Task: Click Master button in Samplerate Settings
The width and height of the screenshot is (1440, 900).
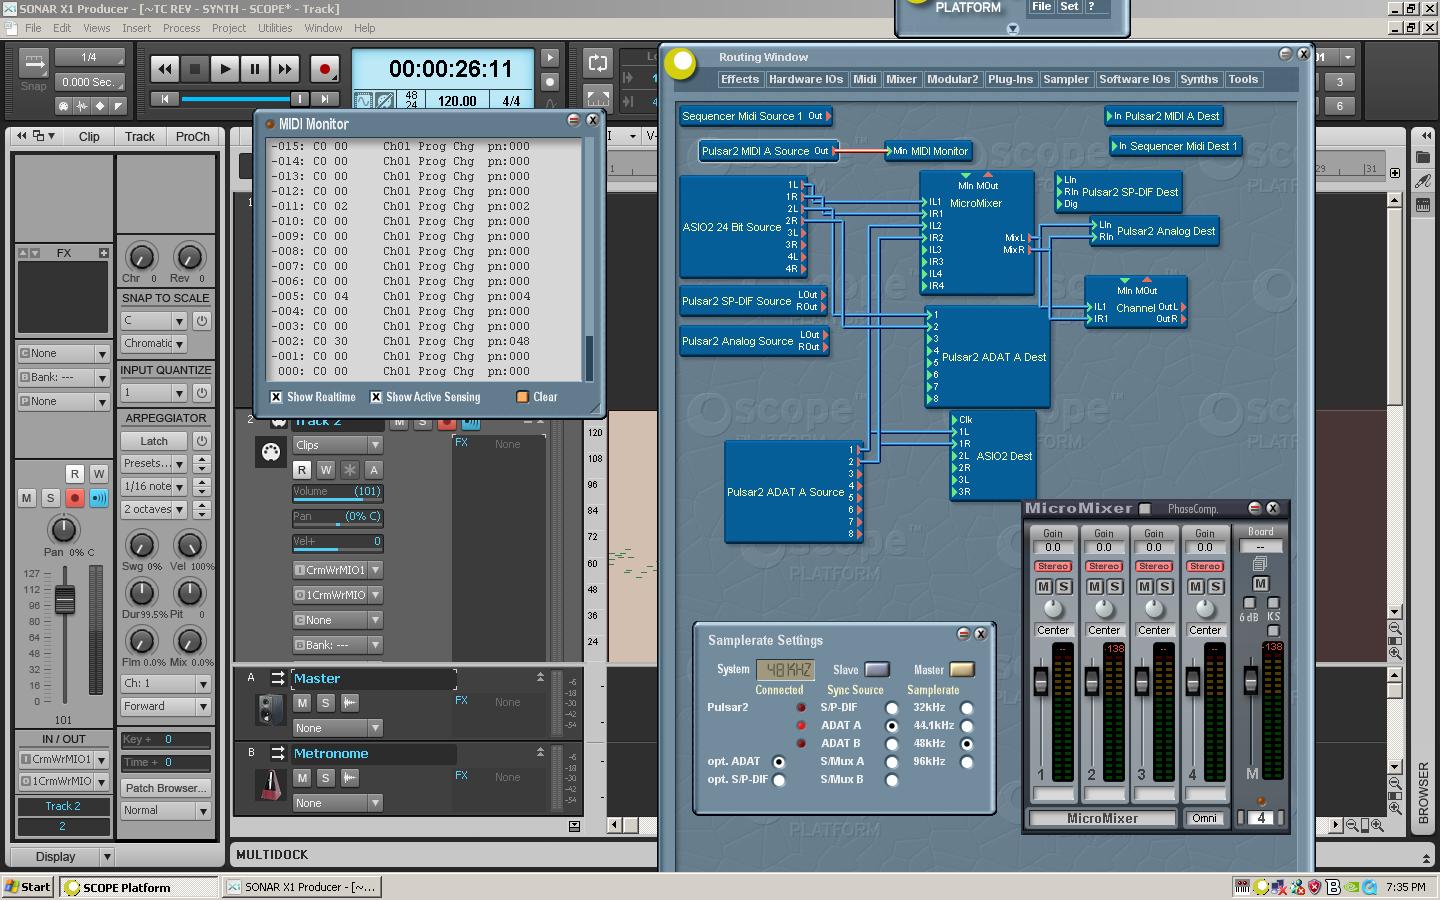Action: [962, 669]
